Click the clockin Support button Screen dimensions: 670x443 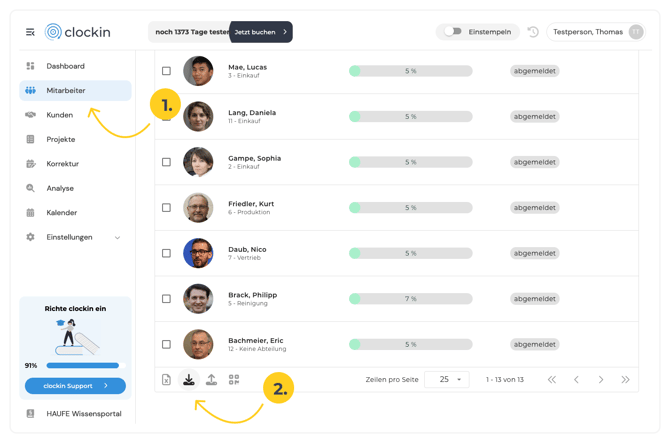point(75,386)
